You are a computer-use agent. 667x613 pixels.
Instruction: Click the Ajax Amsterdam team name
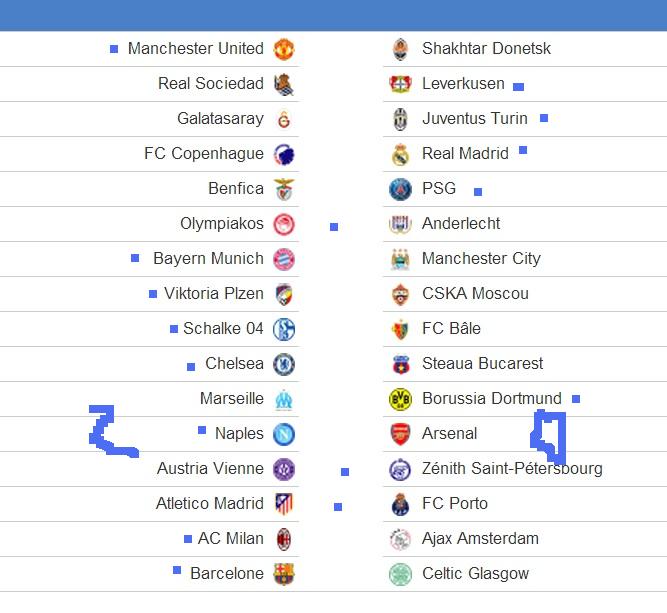point(480,539)
